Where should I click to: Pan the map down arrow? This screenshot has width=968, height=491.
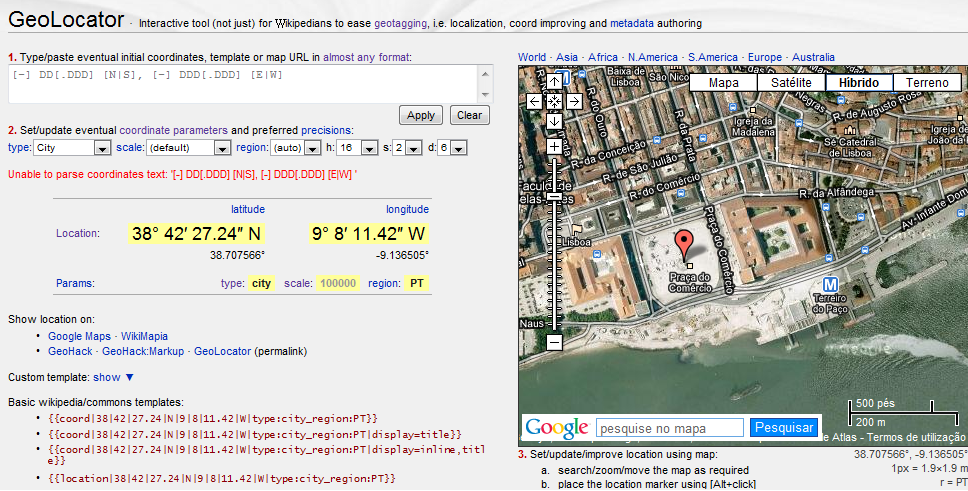(554, 121)
